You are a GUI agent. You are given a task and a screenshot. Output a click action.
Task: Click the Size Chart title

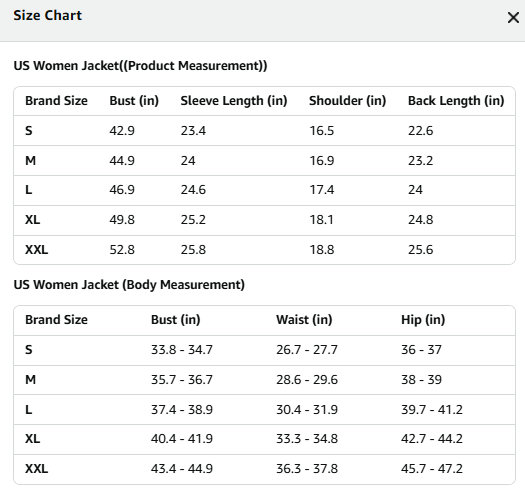(x=48, y=15)
